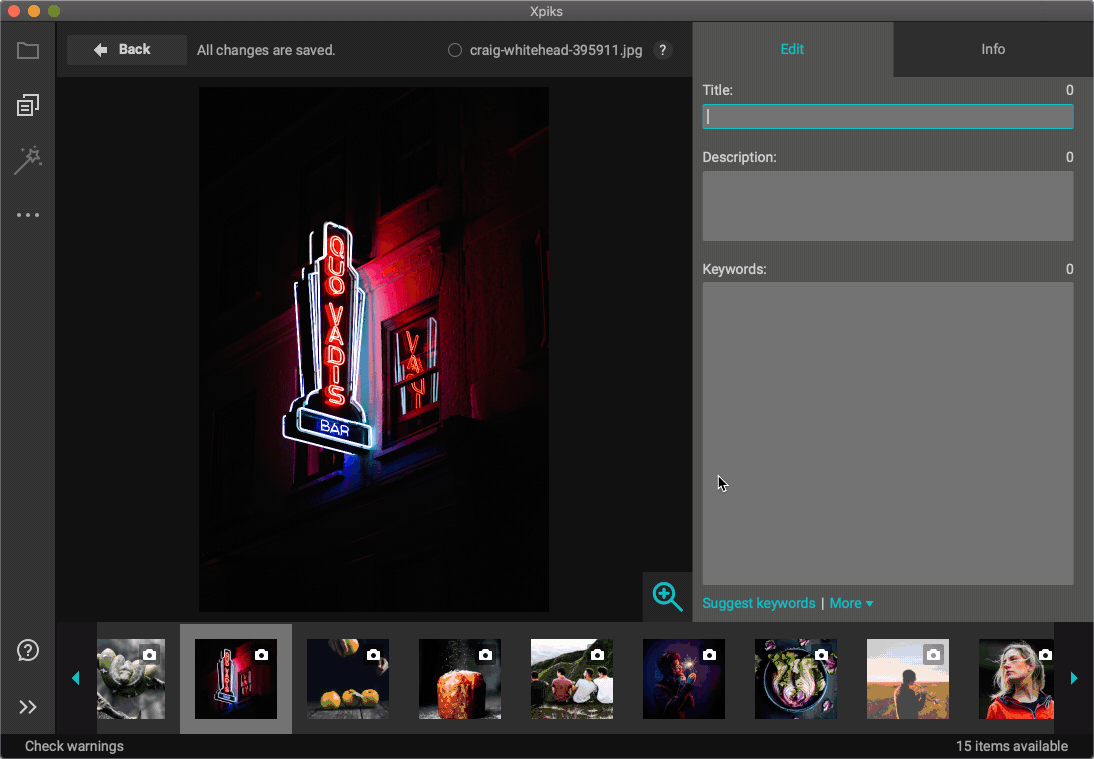The width and height of the screenshot is (1094, 759).
Task: Click the zoom-in magnifier on preview
Action: (x=667, y=597)
